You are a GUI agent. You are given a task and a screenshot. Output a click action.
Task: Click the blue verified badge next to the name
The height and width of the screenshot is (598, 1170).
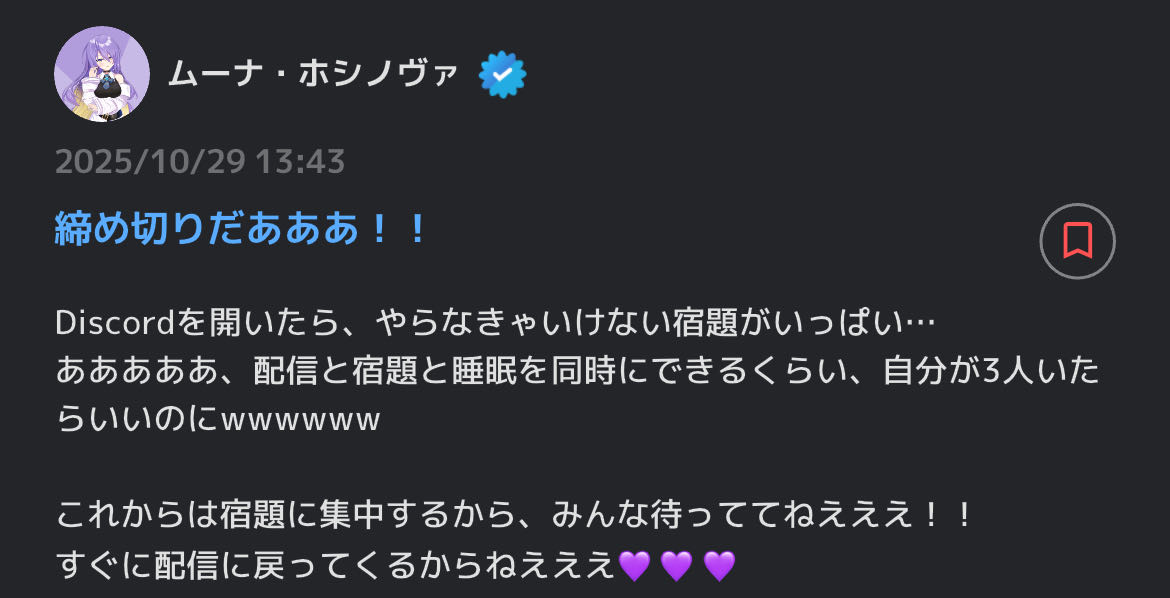(x=502, y=75)
